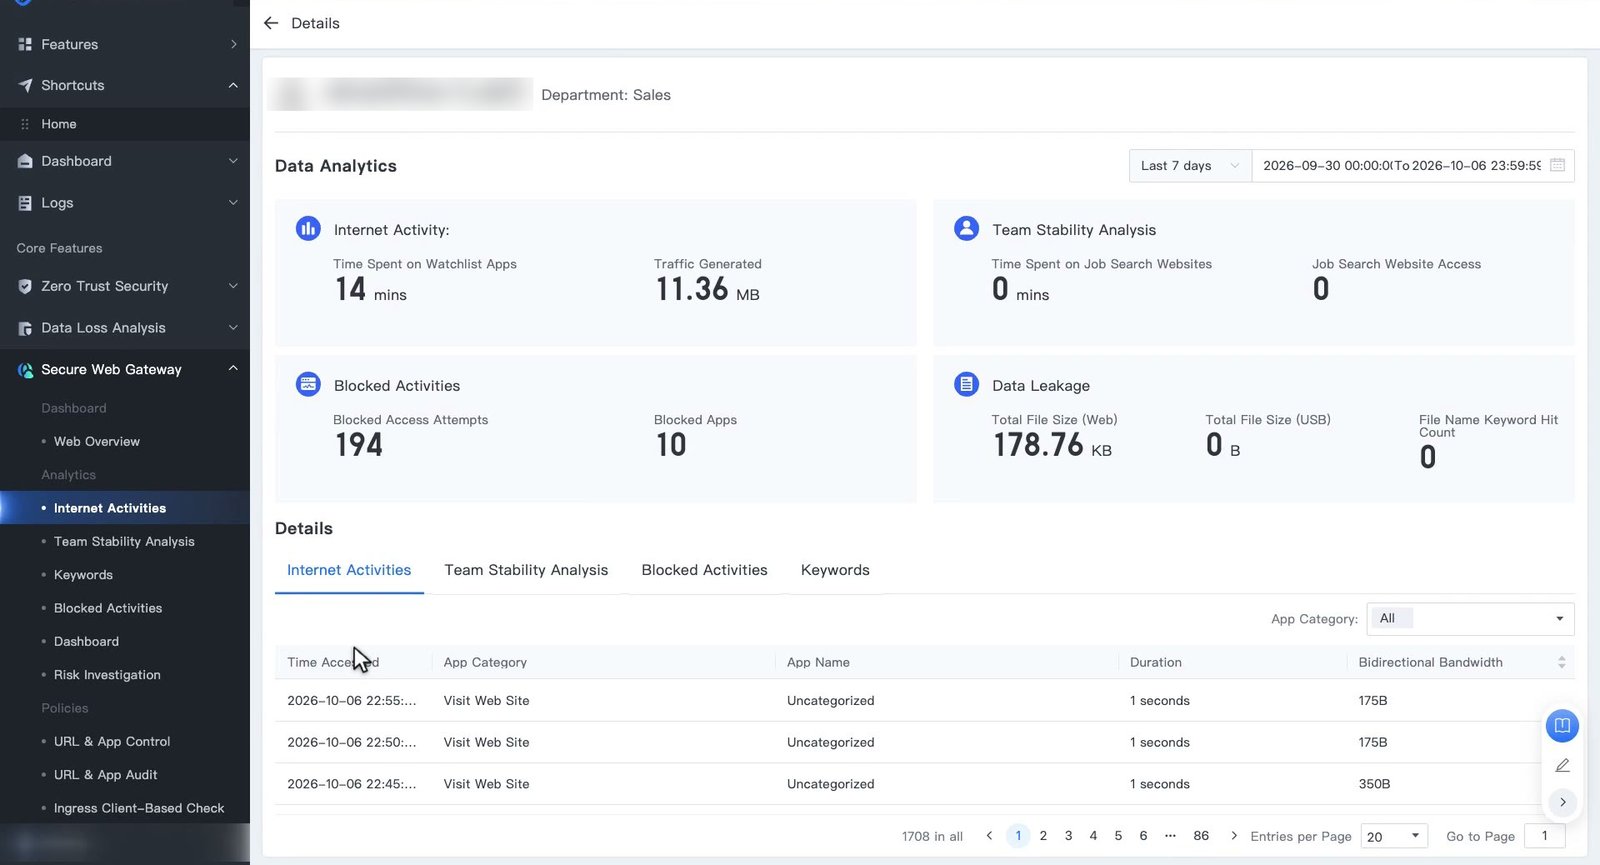Click the Team Stability Analysis person icon
The width and height of the screenshot is (1600, 865).
[966, 229]
